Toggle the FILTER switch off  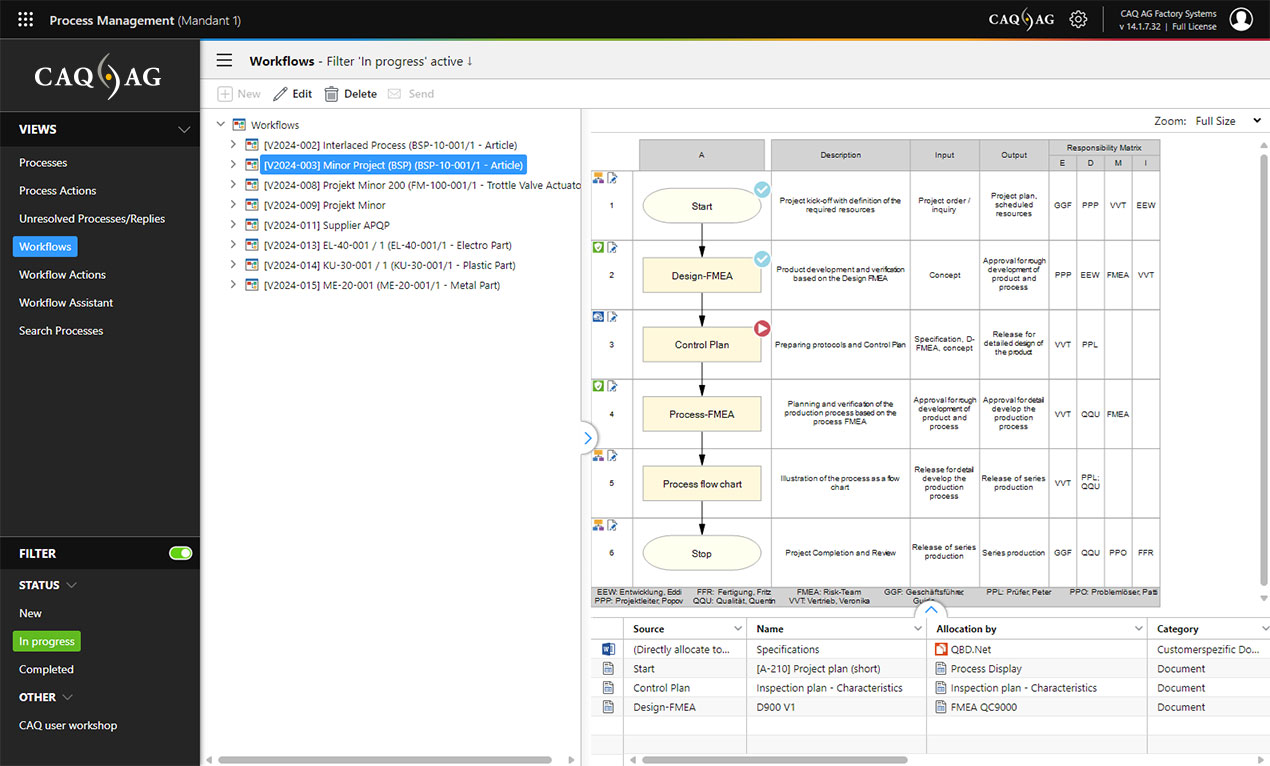coord(180,553)
